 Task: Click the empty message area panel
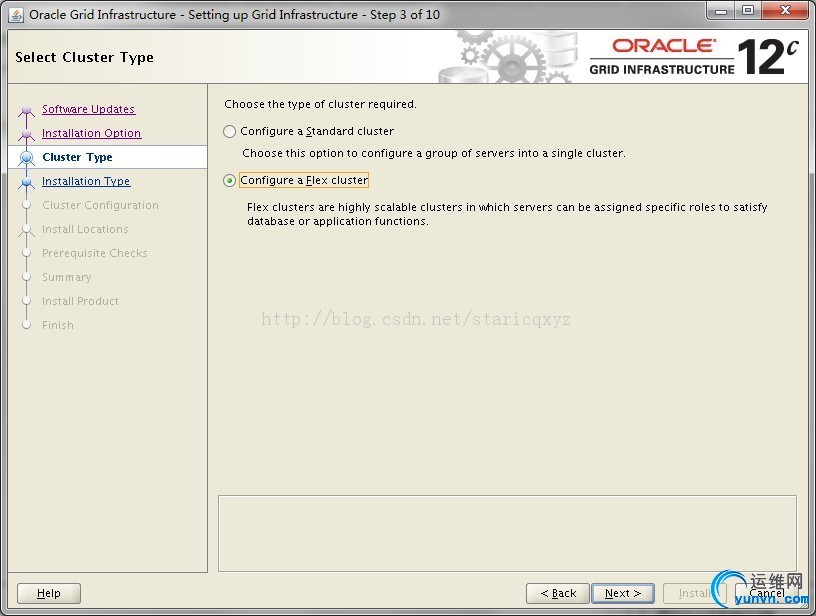(507, 533)
